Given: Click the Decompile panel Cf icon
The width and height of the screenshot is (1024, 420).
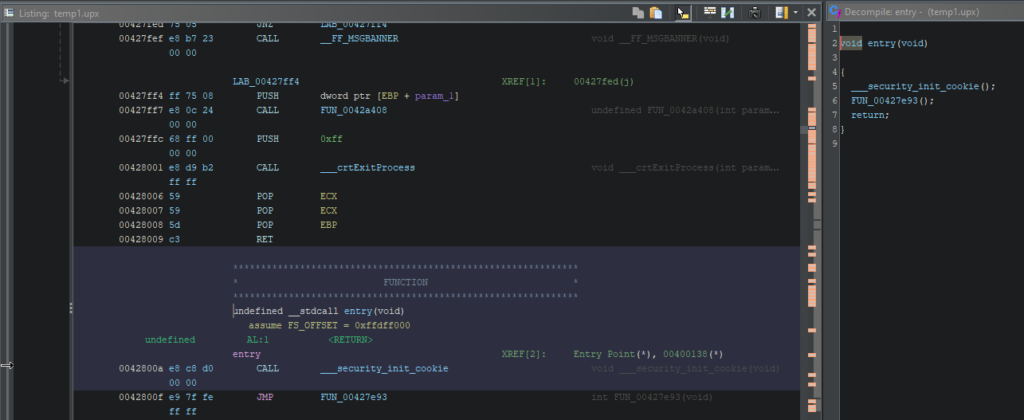Looking at the screenshot, I should (835, 12).
